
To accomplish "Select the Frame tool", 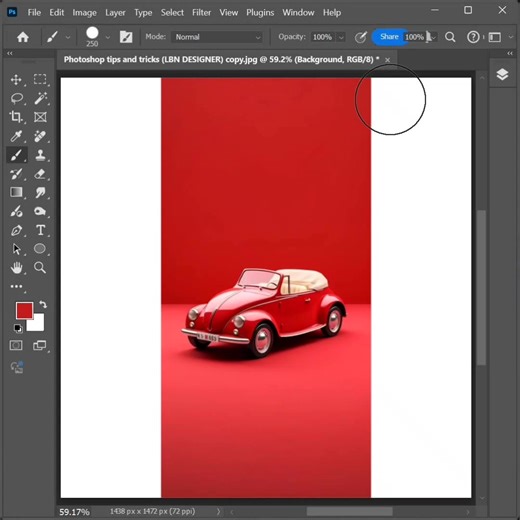I will click(40, 117).
